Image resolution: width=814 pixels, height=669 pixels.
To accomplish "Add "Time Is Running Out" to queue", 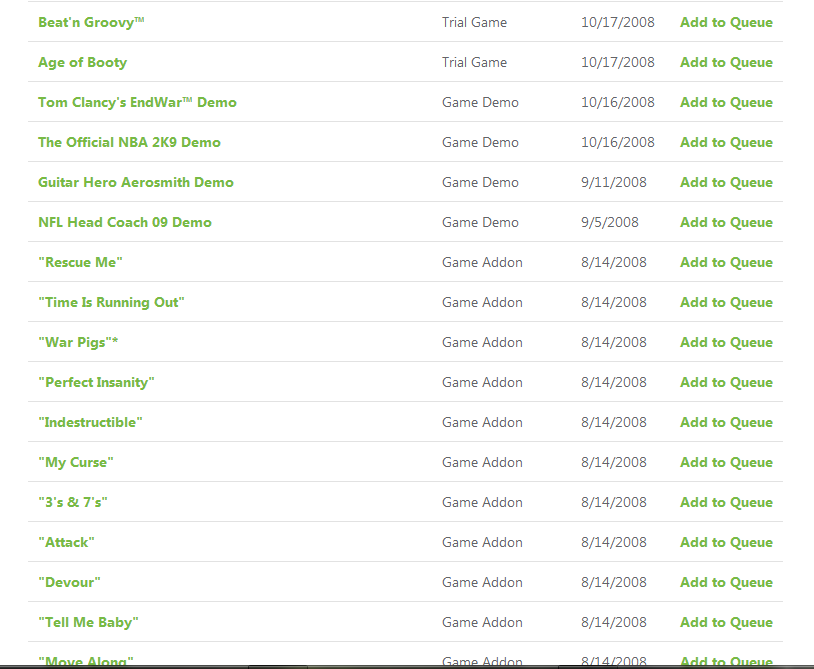I will pyautogui.click(x=726, y=302).
